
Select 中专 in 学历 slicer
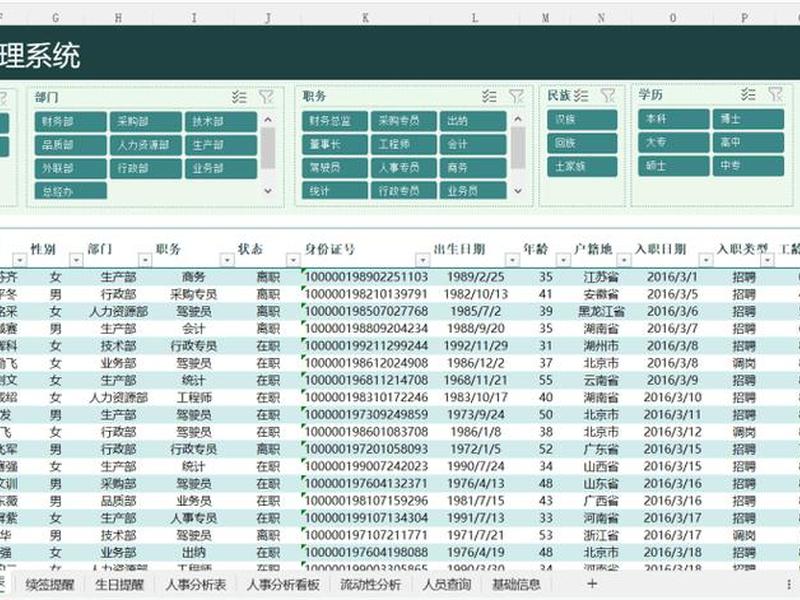point(748,166)
